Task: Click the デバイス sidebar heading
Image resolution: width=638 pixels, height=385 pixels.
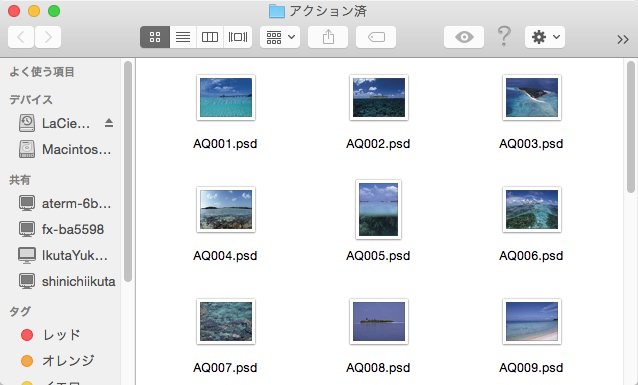Action: (x=31, y=100)
